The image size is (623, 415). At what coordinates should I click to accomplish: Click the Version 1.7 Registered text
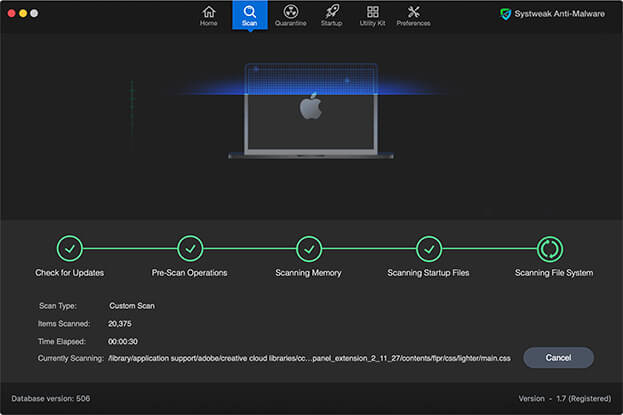click(x=566, y=398)
